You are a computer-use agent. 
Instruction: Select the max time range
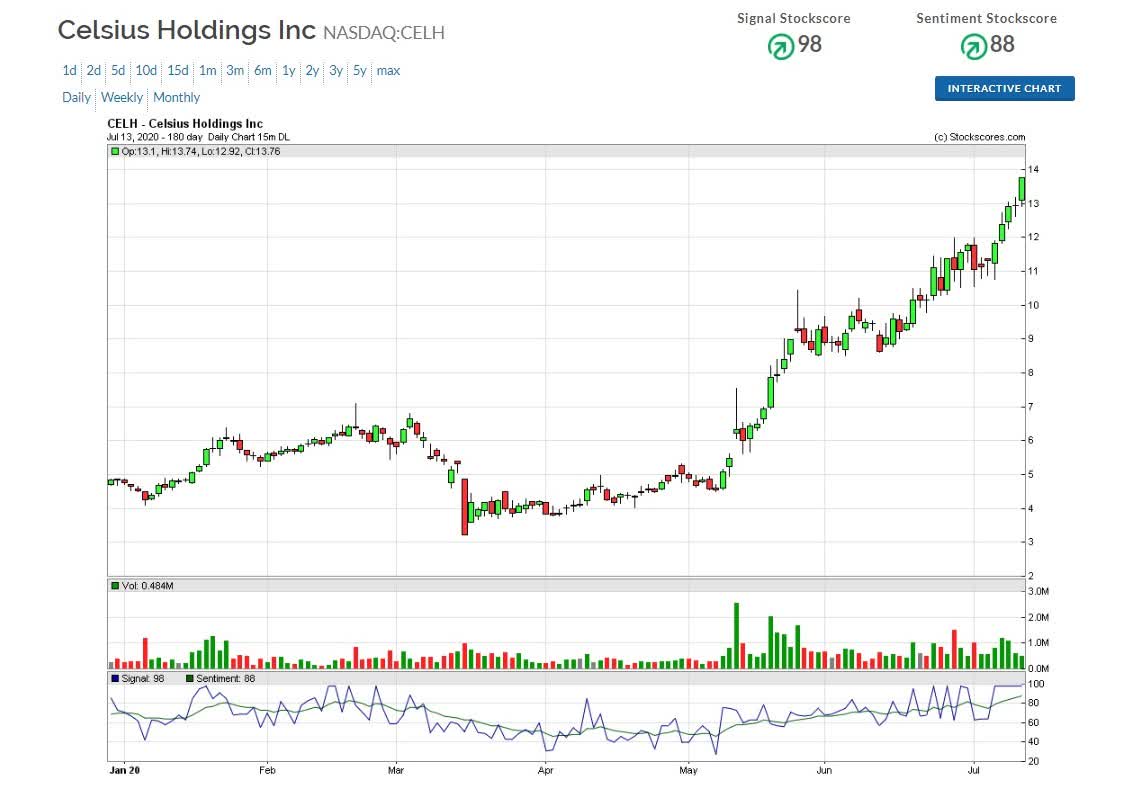click(389, 71)
